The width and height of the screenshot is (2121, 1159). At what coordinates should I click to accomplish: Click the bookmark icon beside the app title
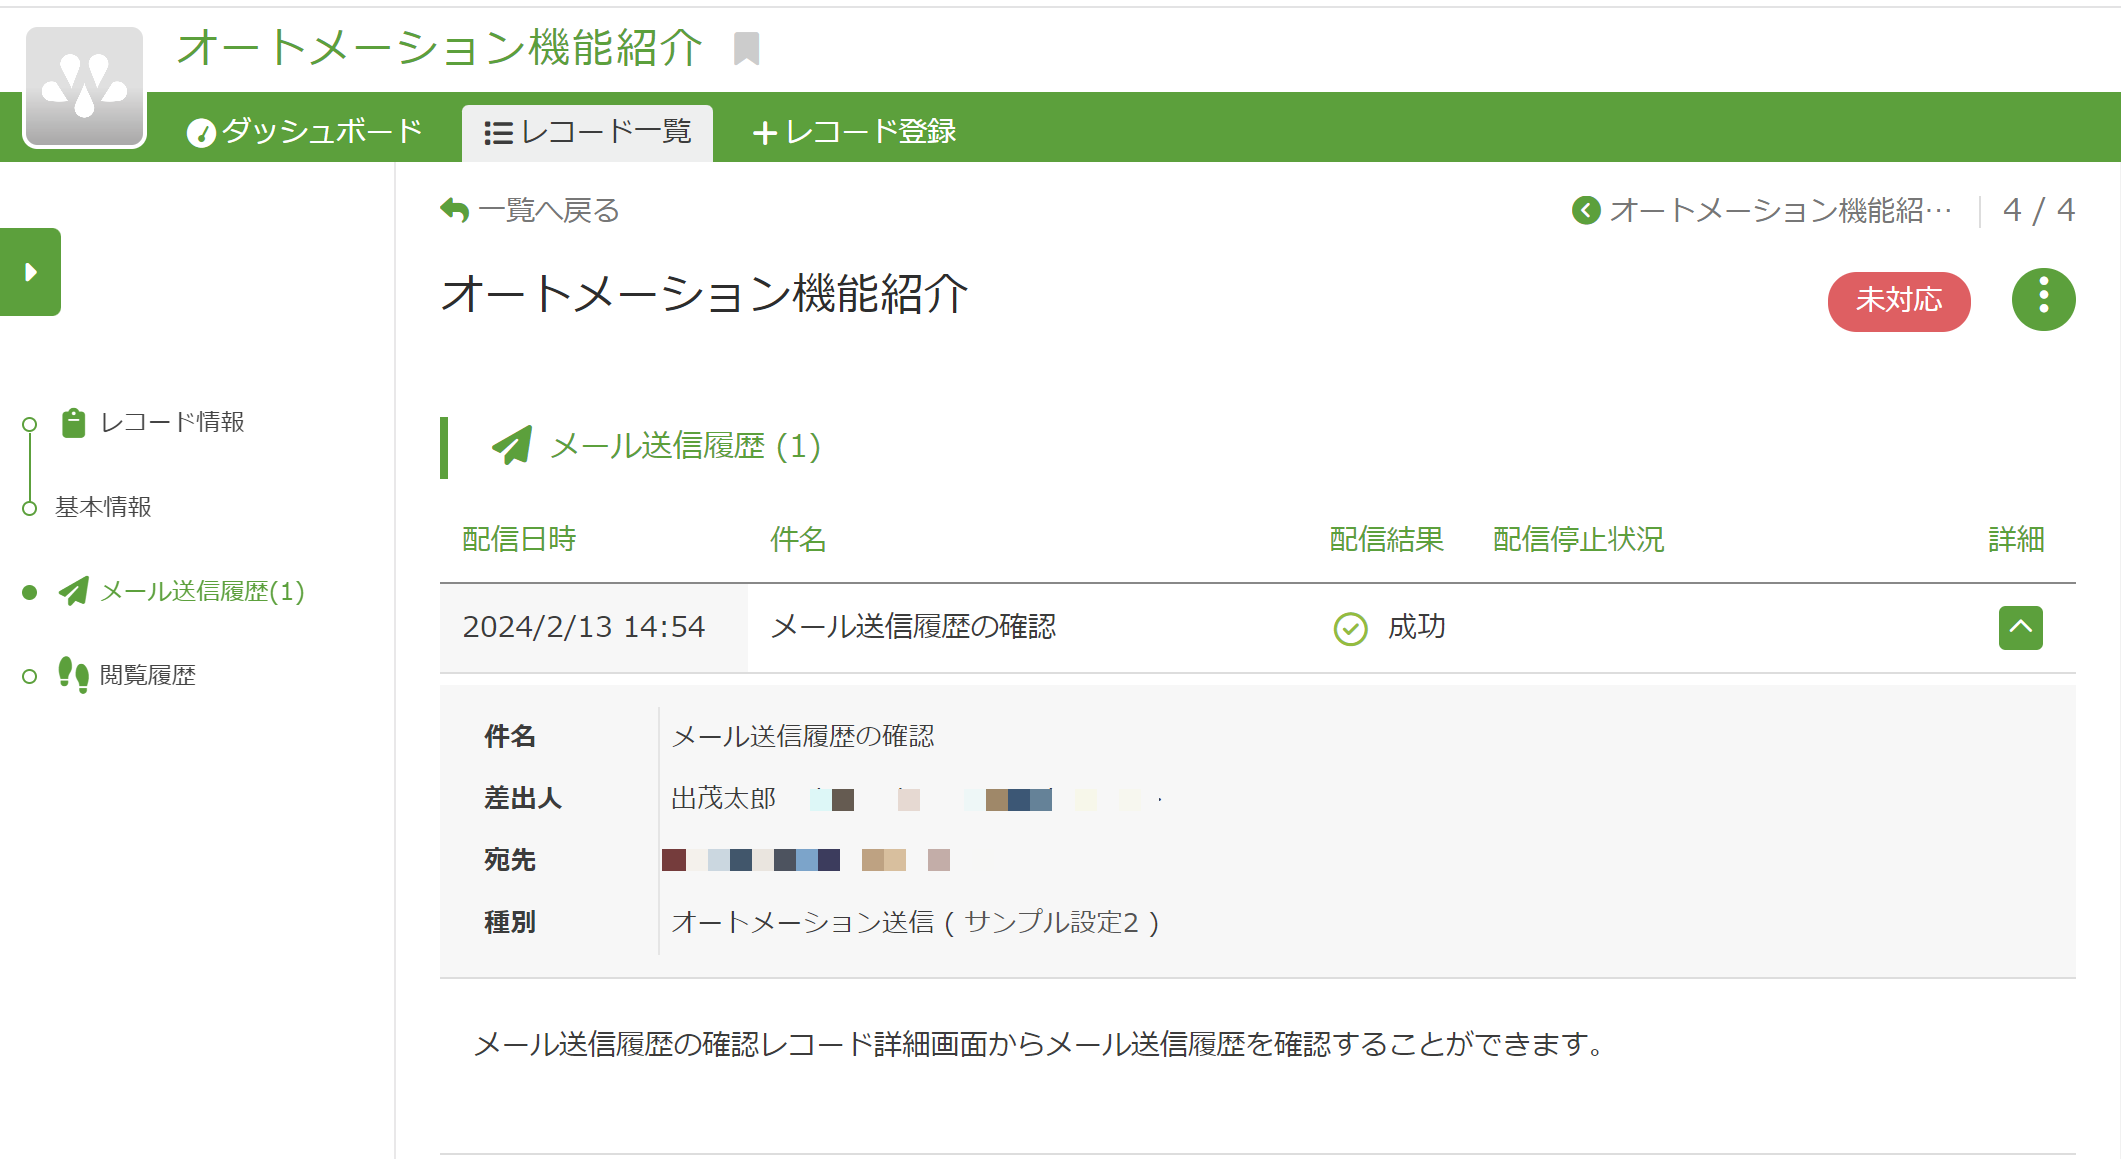tap(746, 48)
